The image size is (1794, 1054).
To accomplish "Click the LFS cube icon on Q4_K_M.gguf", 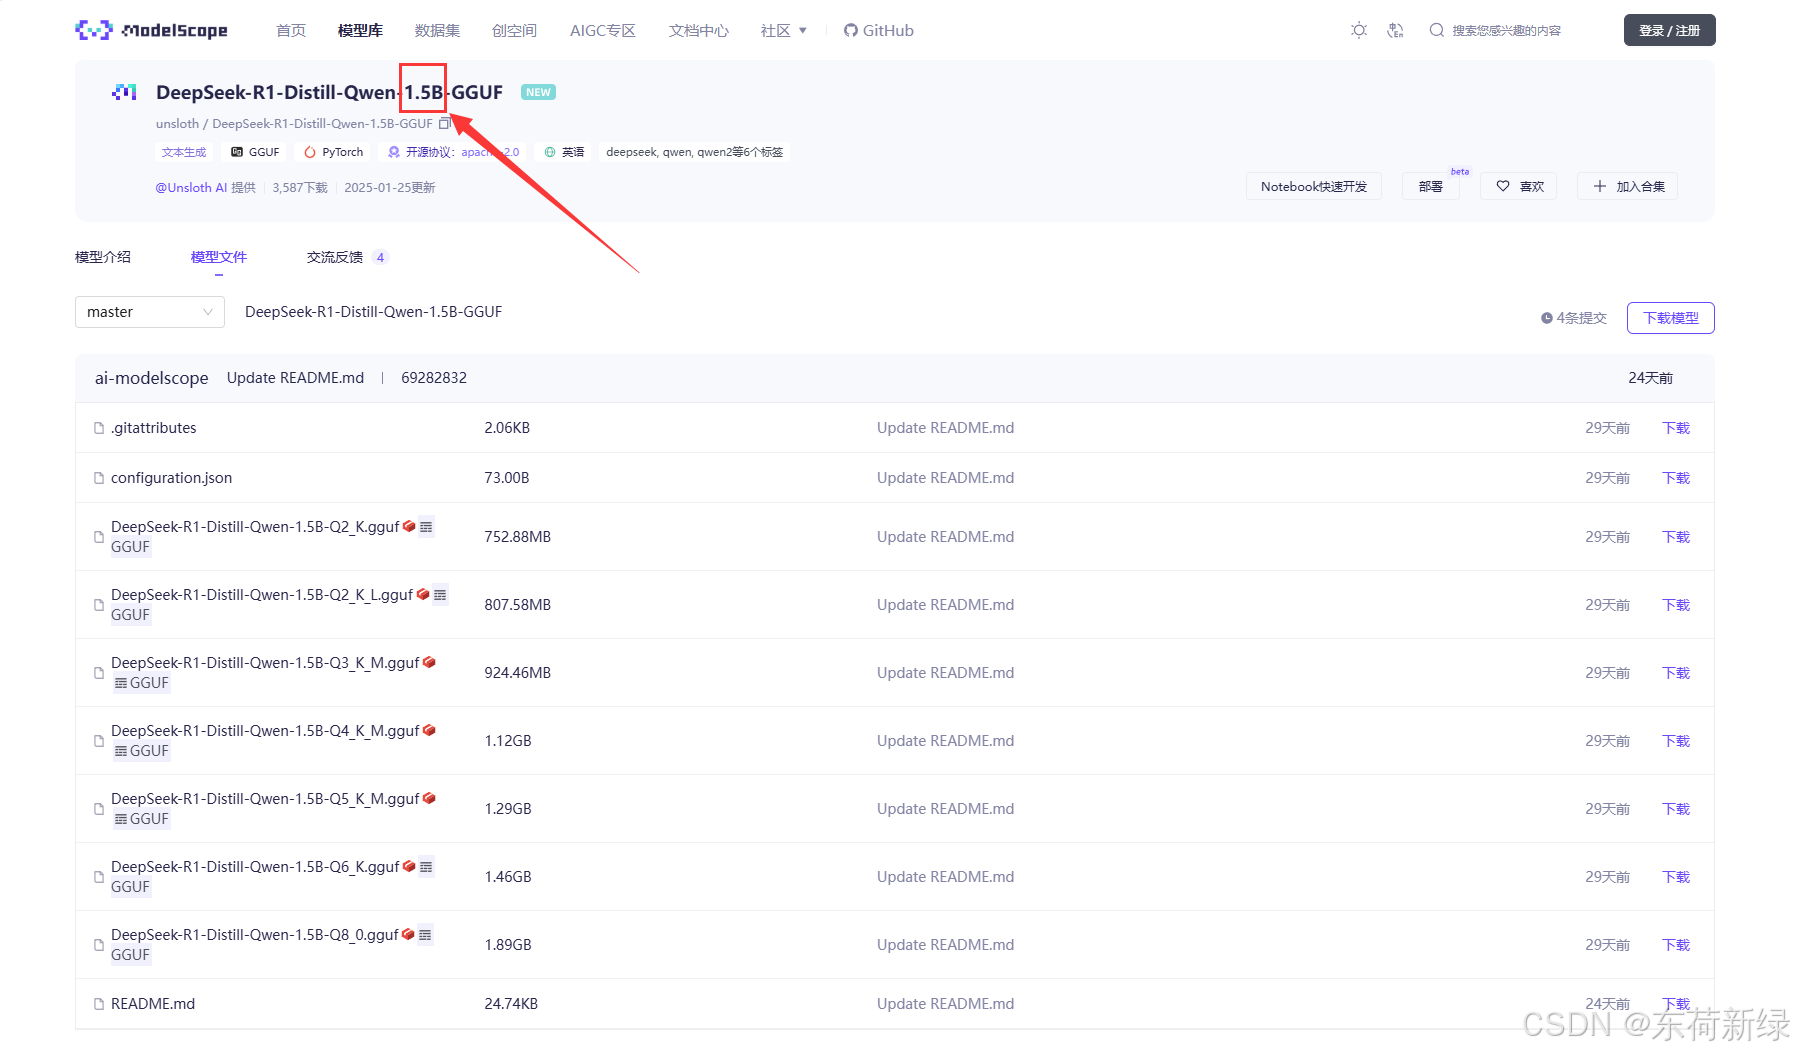I will click(x=429, y=730).
